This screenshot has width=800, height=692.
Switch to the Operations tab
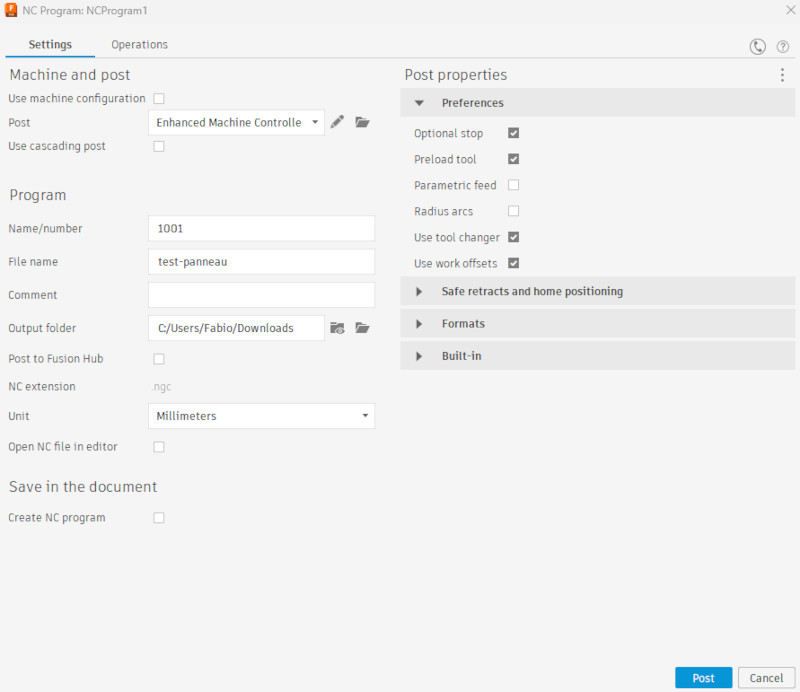139,45
